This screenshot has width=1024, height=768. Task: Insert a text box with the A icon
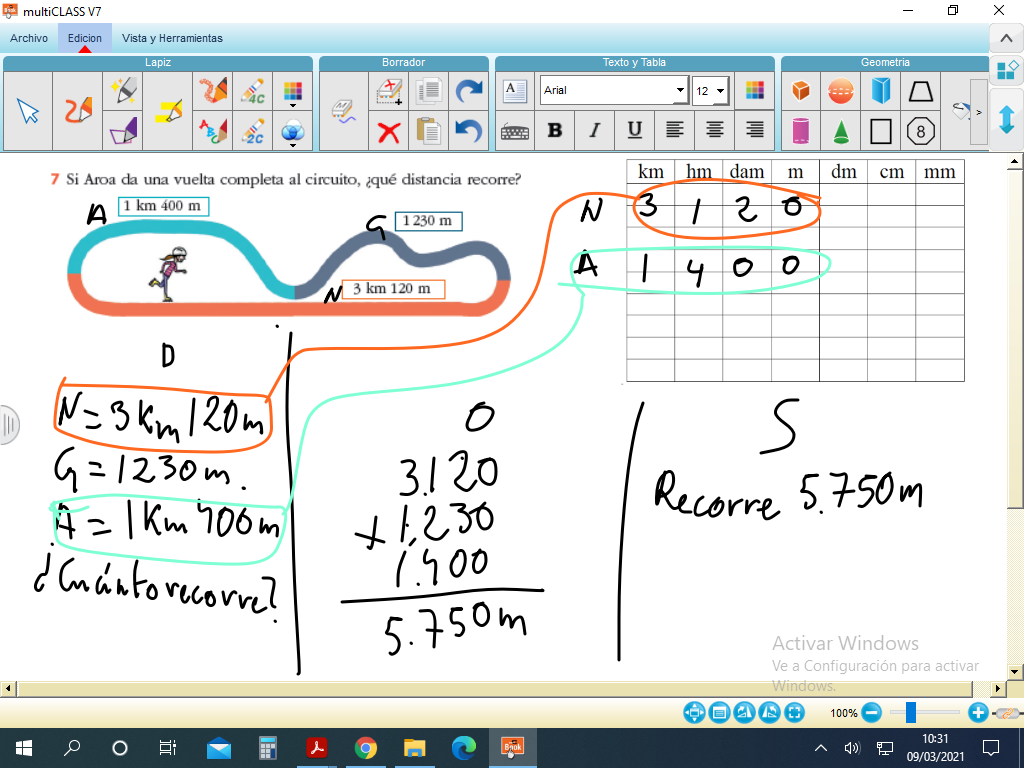pyautogui.click(x=515, y=91)
